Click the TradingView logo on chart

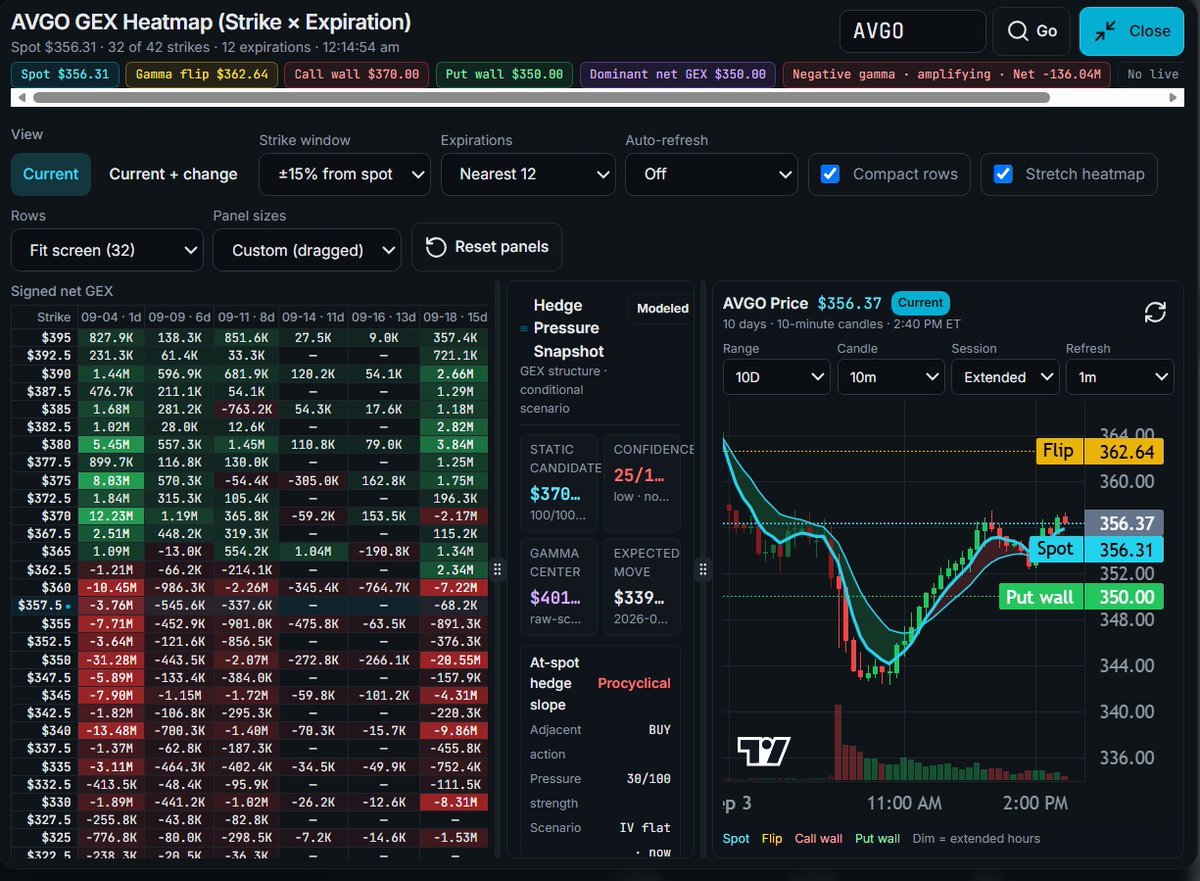tap(763, 751)
